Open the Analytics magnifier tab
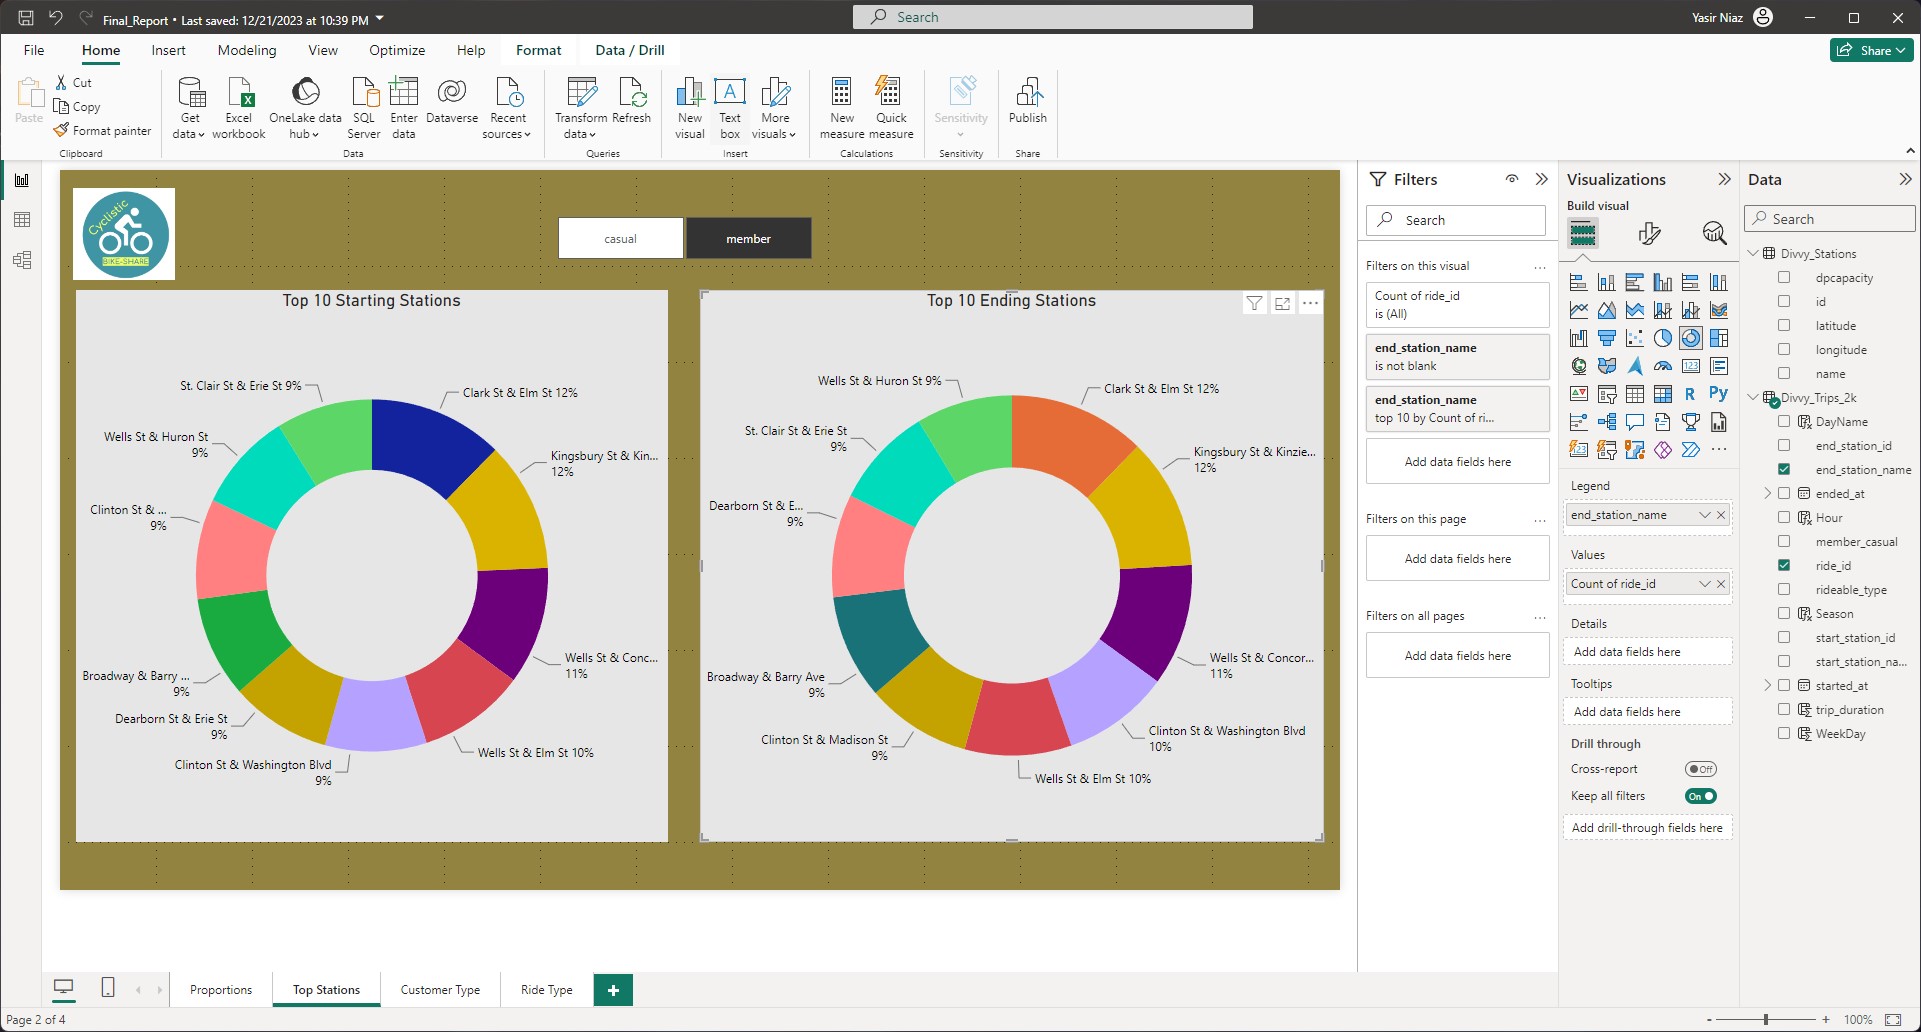Screen dimensions: 1921x1032 (1714, 233)
